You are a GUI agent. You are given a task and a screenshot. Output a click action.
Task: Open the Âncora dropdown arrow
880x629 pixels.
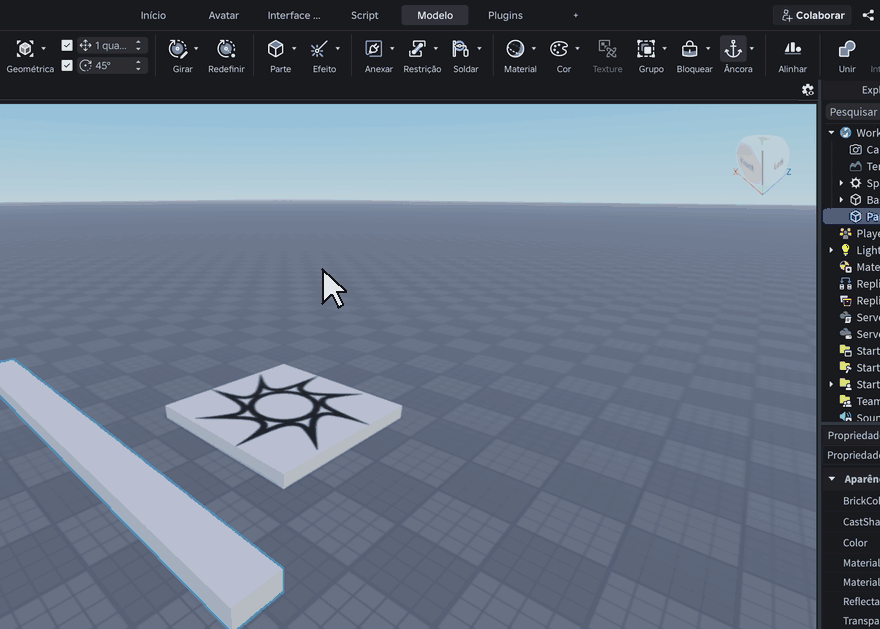coord(751,49)
